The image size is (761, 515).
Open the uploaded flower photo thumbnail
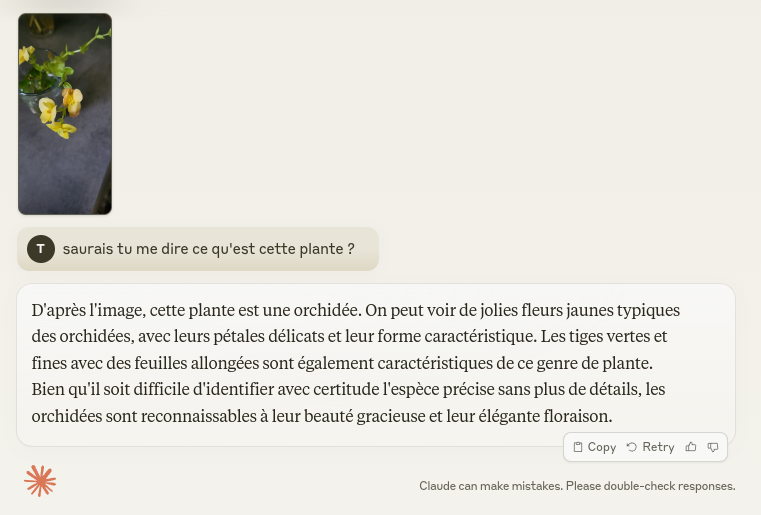pyautogui.click(x=65, y=114)
